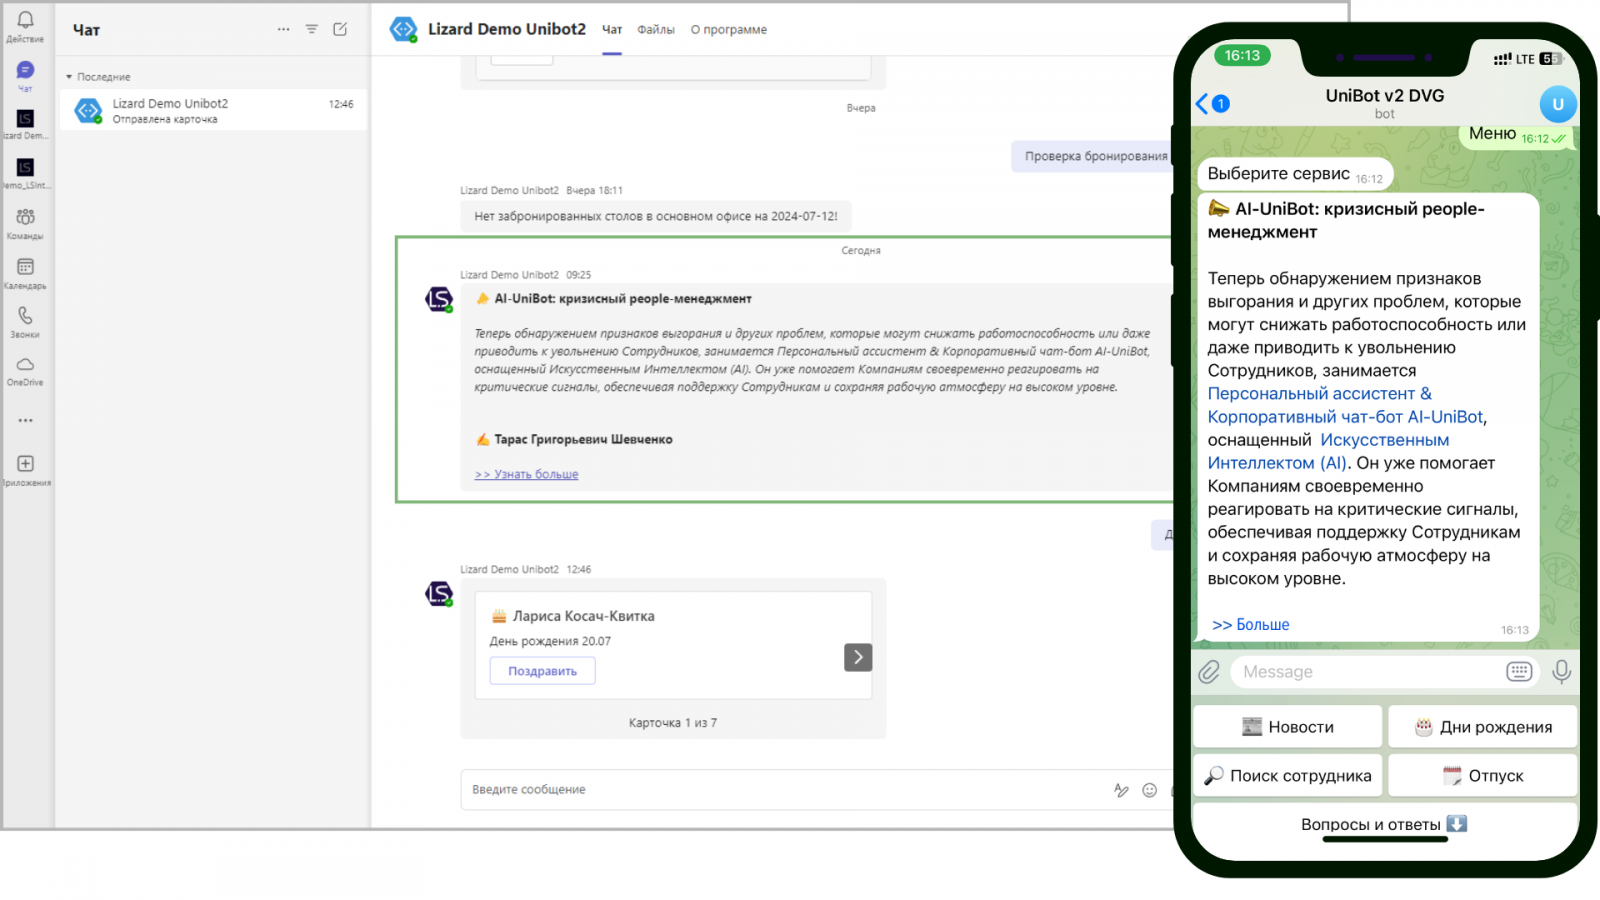The width and height of the screenshot is (1600, 900).
Task: Open the Calendar icon in sidebar
Action: 25,267
